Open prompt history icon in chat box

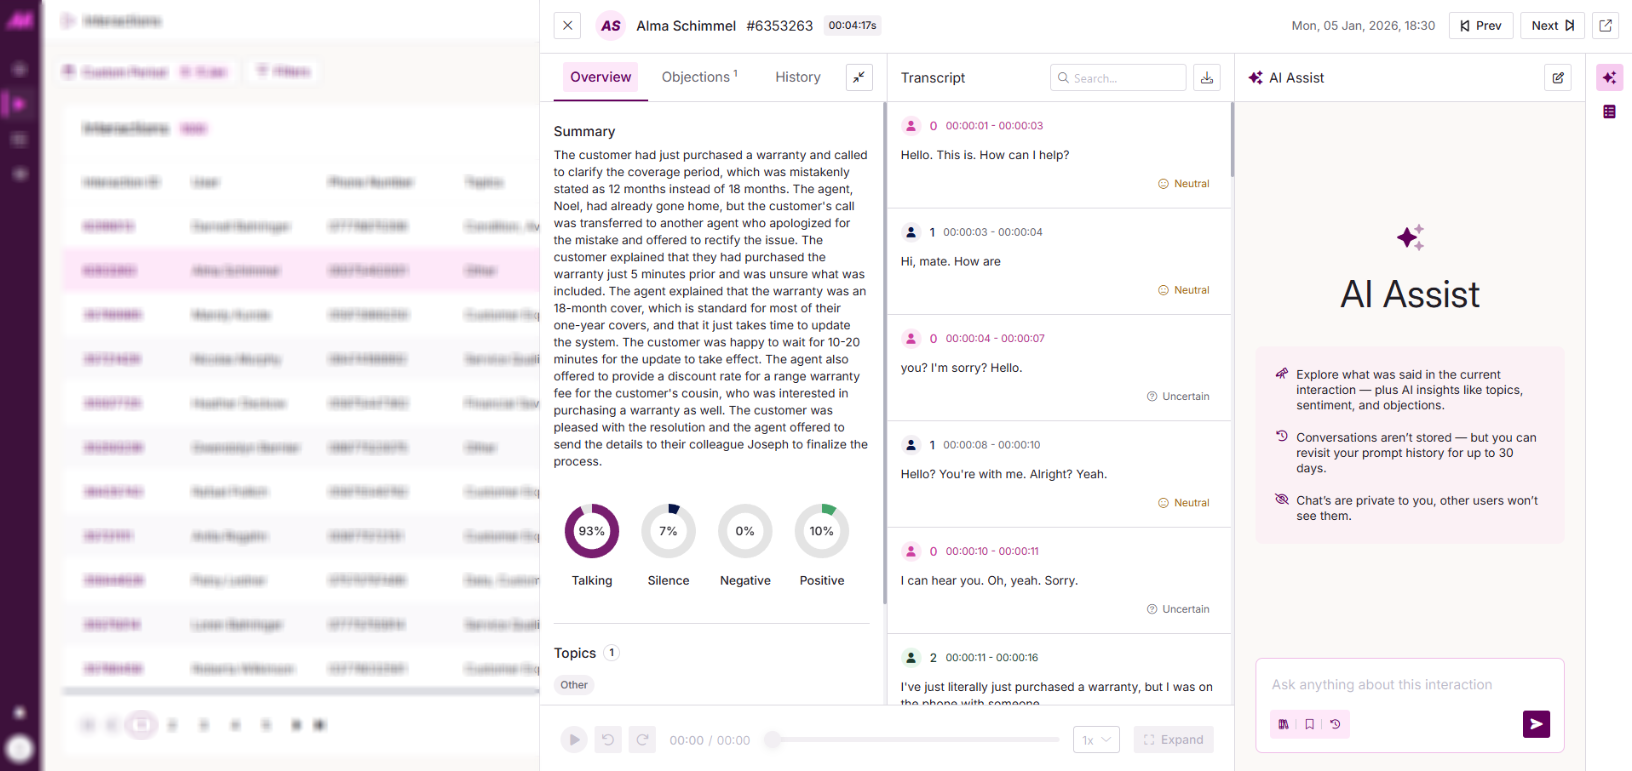click(1335, 724)
